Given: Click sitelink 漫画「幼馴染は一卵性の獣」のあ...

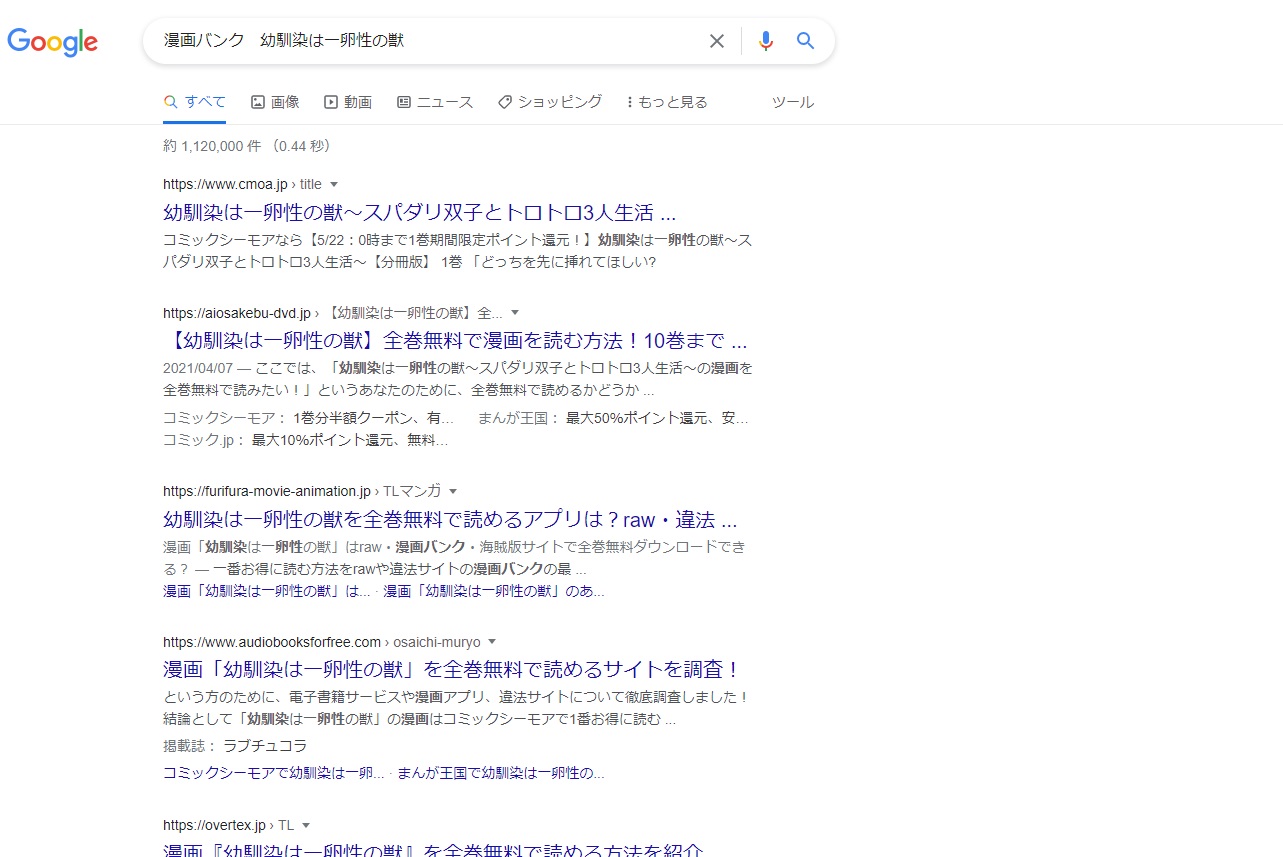Looking at the screenshot, I should 494,591.
